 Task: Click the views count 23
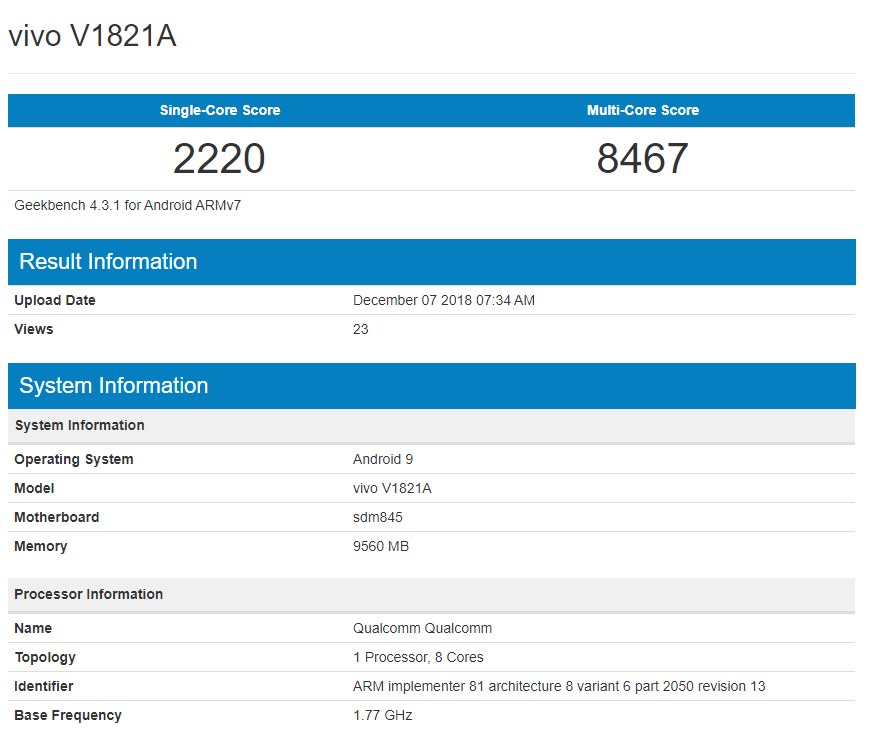[360, 329]
